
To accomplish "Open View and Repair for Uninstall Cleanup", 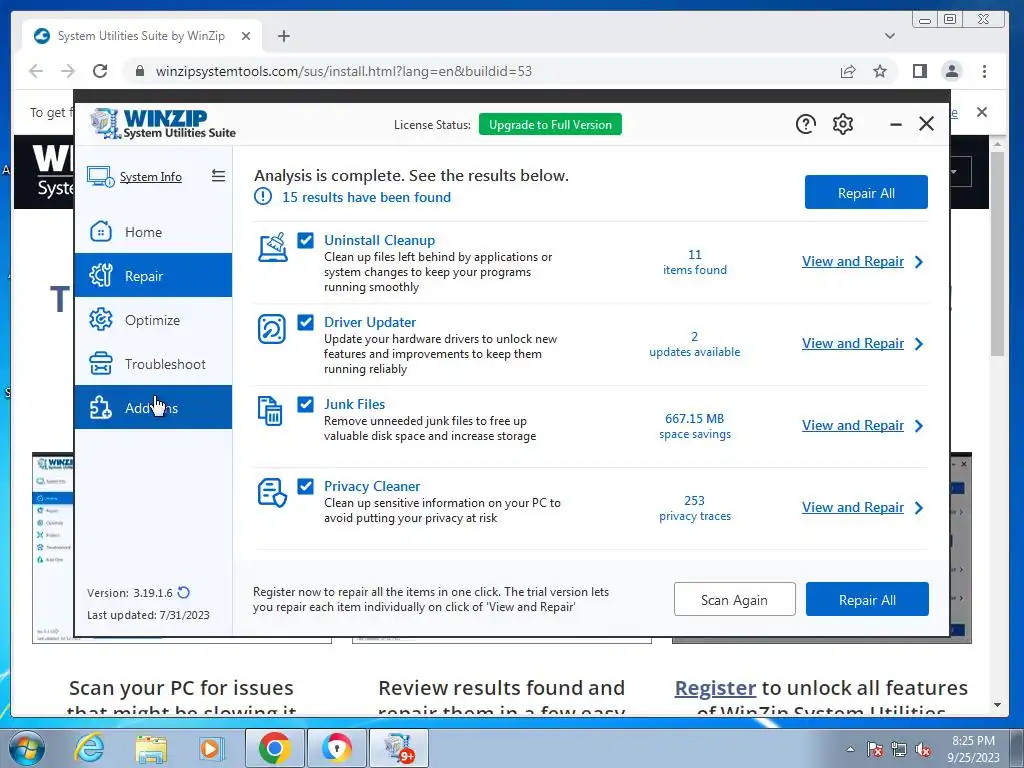I will coord(853,261).
